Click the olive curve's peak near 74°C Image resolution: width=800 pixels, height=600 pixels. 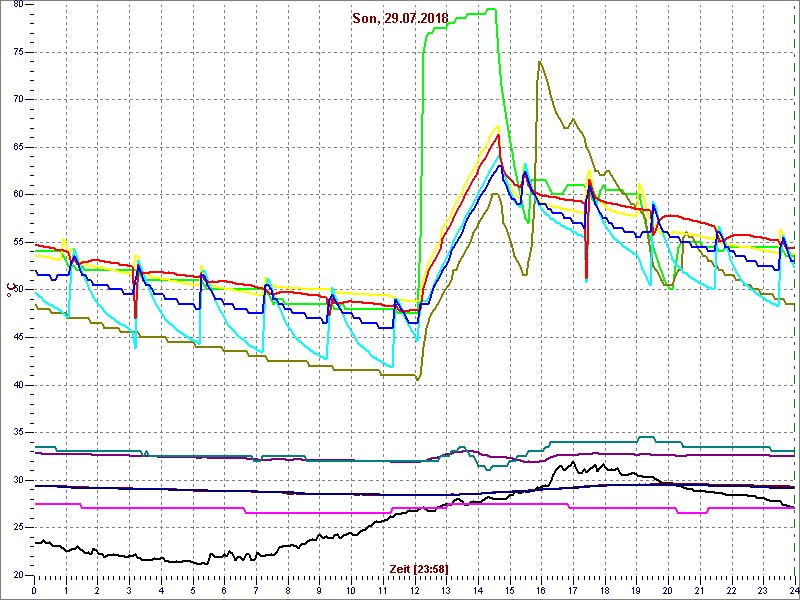coord(539,62)
